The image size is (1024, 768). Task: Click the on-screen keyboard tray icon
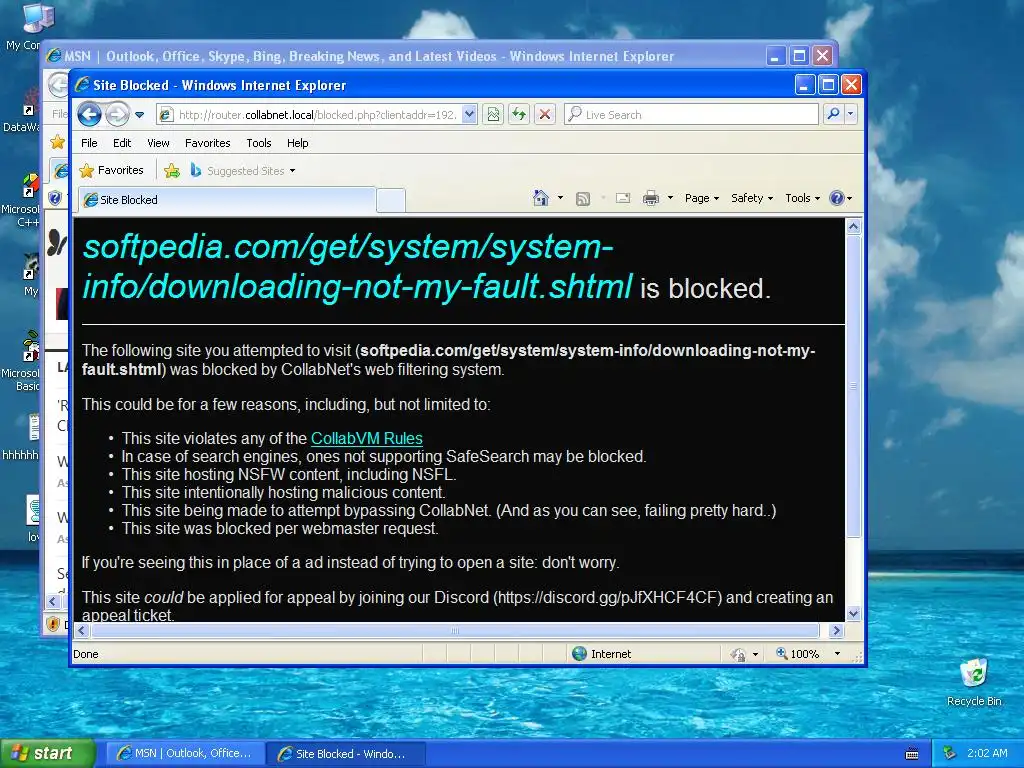(x=912, y=754)
